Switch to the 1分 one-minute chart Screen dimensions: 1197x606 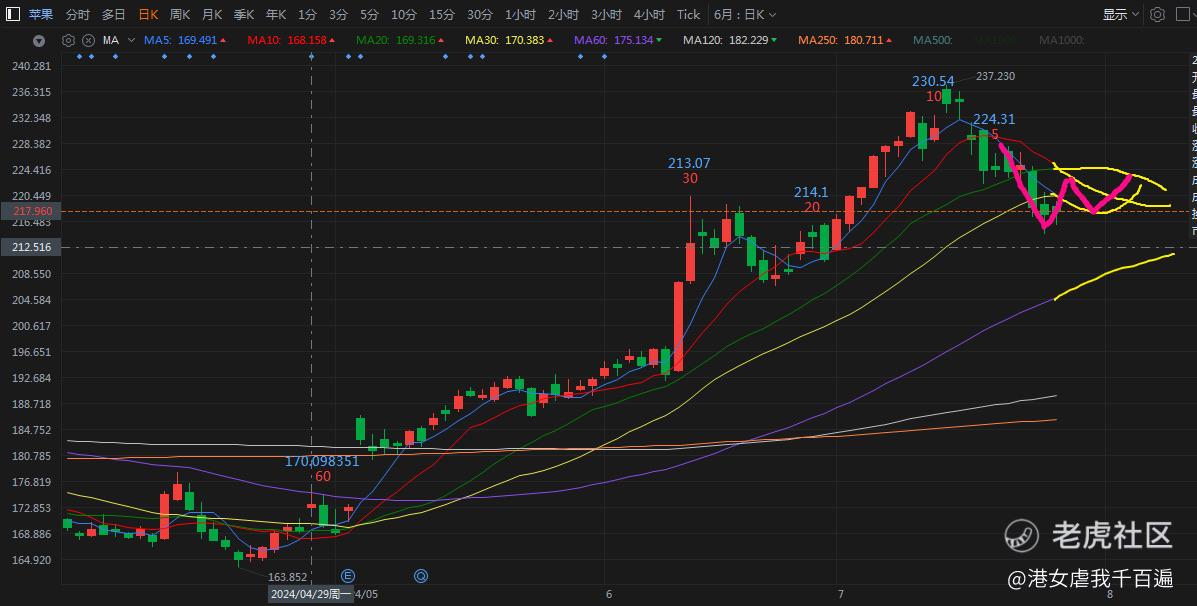(307, 15)
